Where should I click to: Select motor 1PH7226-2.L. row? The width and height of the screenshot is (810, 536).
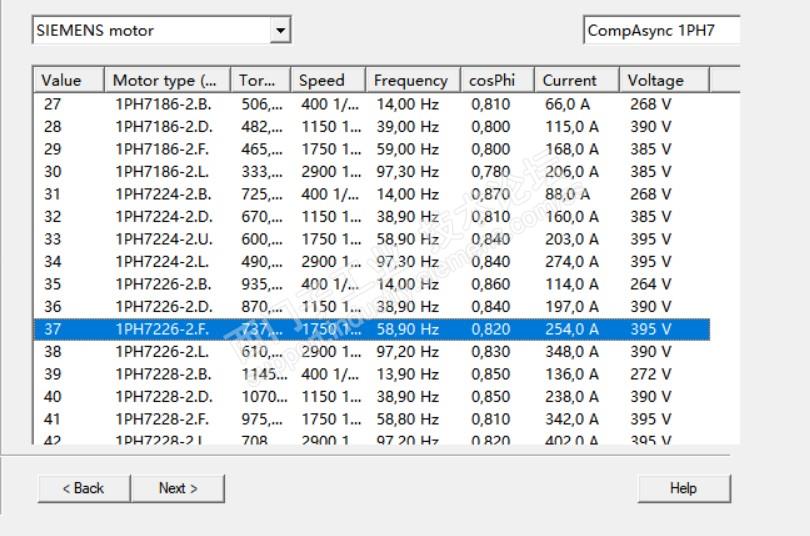(x=372, y=352)
